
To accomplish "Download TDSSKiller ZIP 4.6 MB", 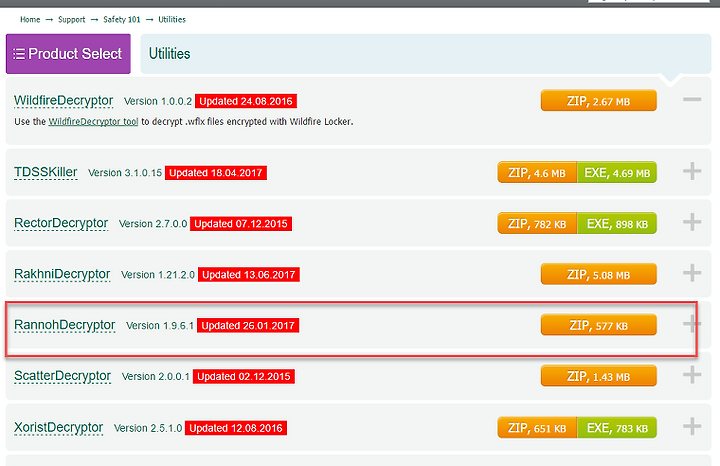I will 537,173.
